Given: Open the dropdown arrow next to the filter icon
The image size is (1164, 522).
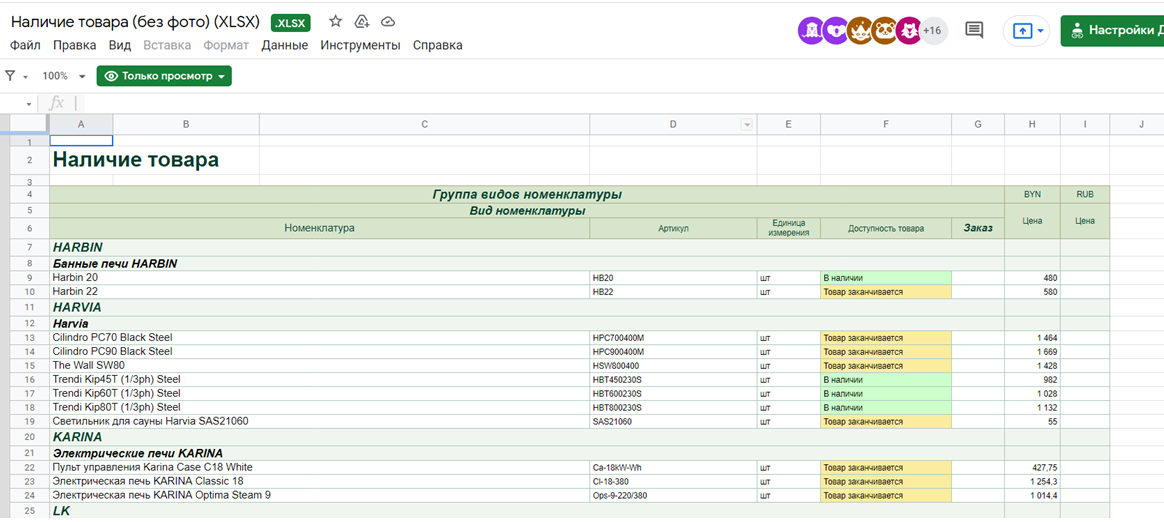Looking at the screenshot, I should tap(25, 76).
